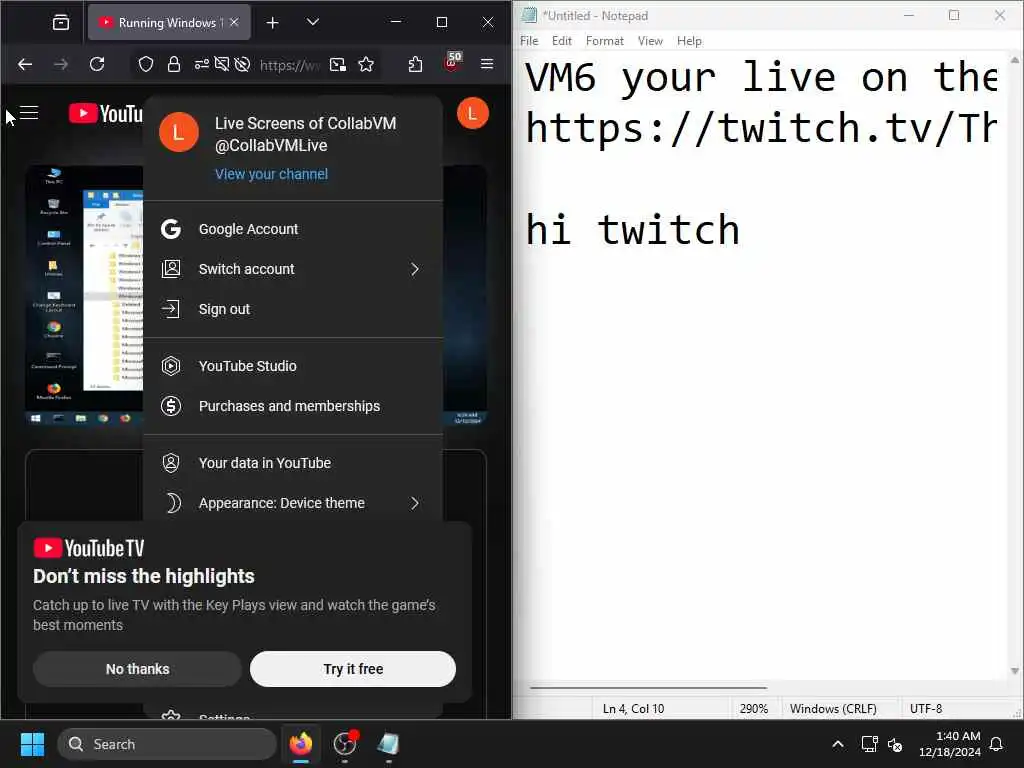Click Notepad vertical scrollbar down arrow
Viewport: 1024px width, 768px height.
pyautogui.click(x=1014, y=671)
